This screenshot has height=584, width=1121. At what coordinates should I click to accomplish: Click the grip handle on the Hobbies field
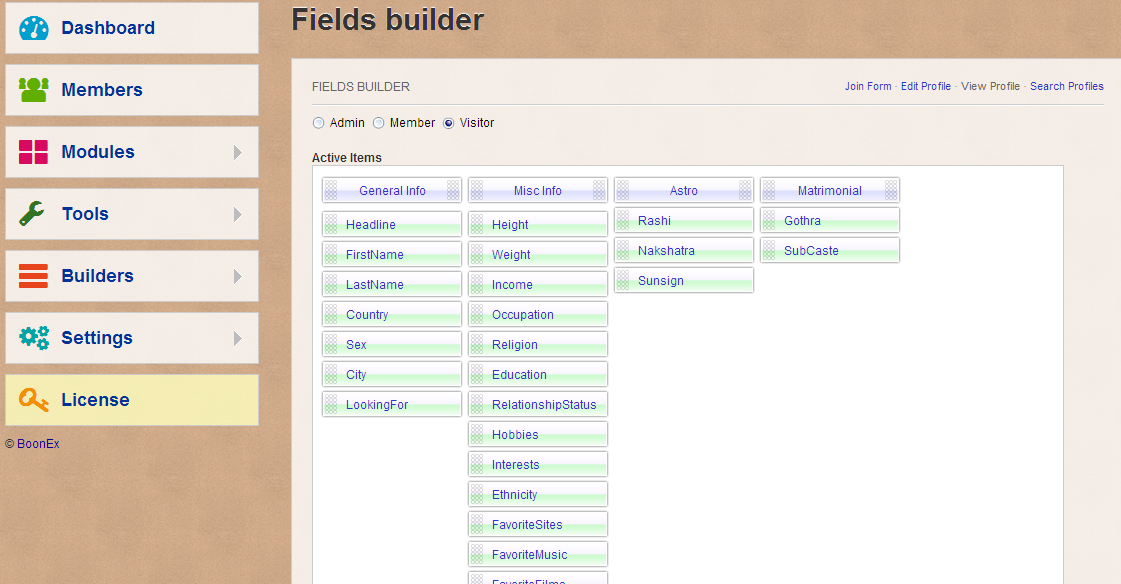coord(477,434)
